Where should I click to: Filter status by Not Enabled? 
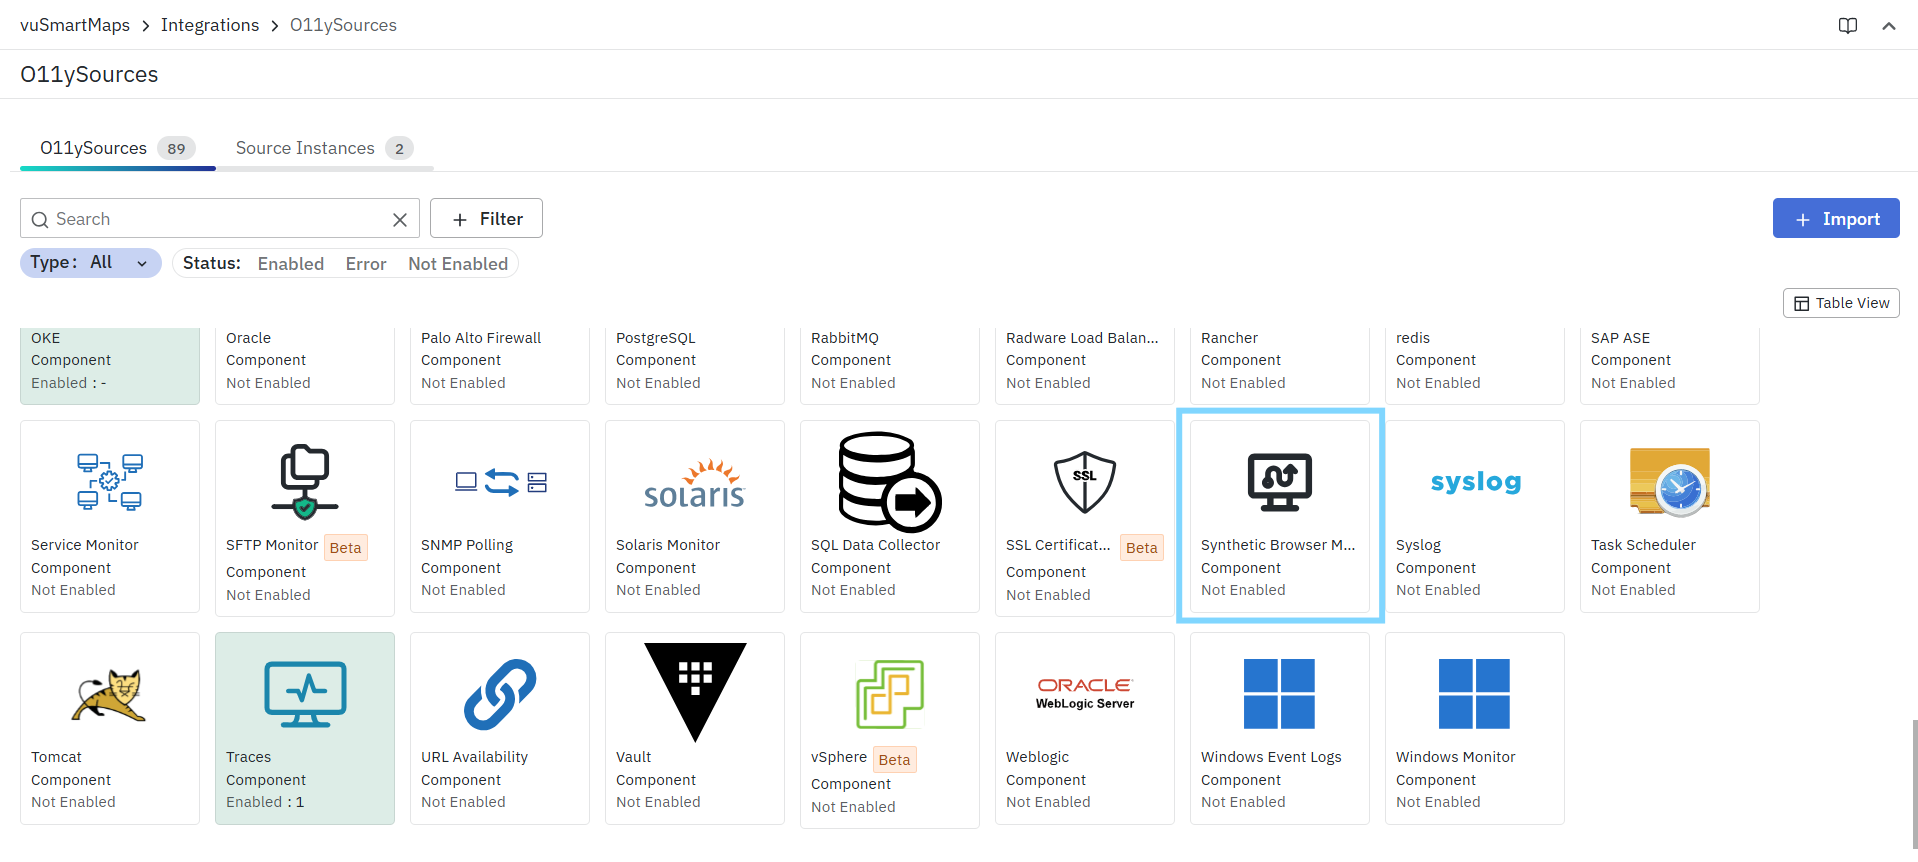click(x=458, y=264)
